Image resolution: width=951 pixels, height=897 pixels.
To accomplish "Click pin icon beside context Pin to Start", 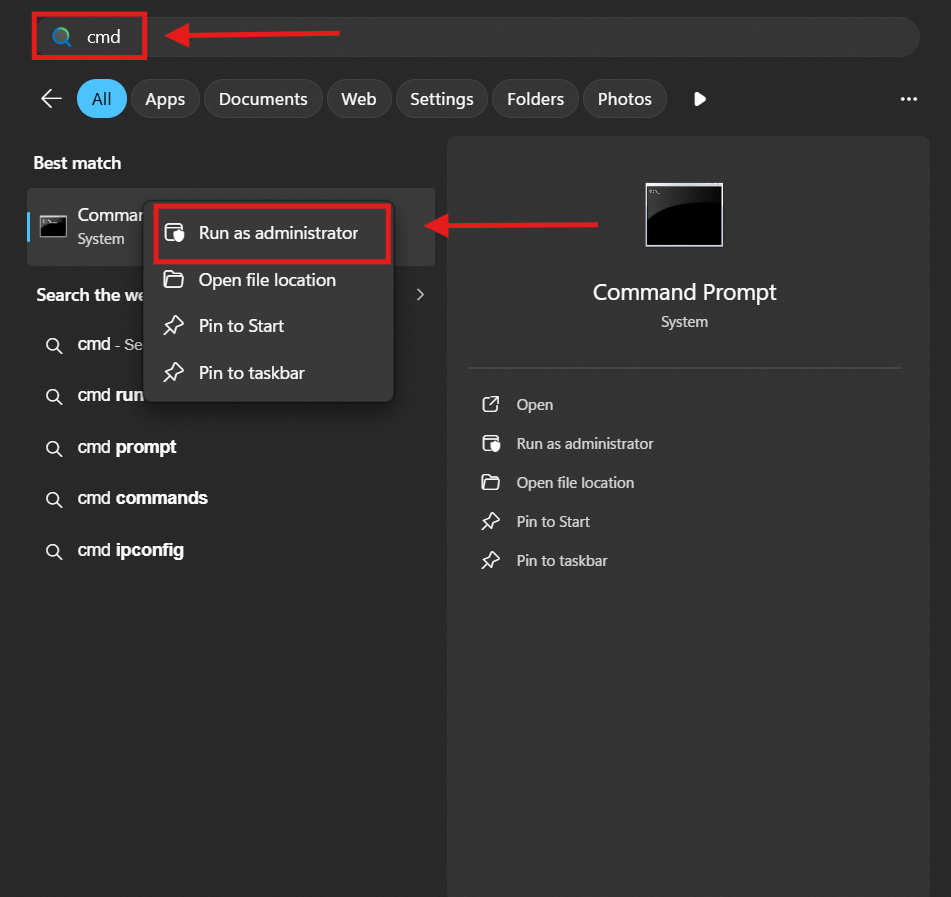I will [x=173, y=326].
